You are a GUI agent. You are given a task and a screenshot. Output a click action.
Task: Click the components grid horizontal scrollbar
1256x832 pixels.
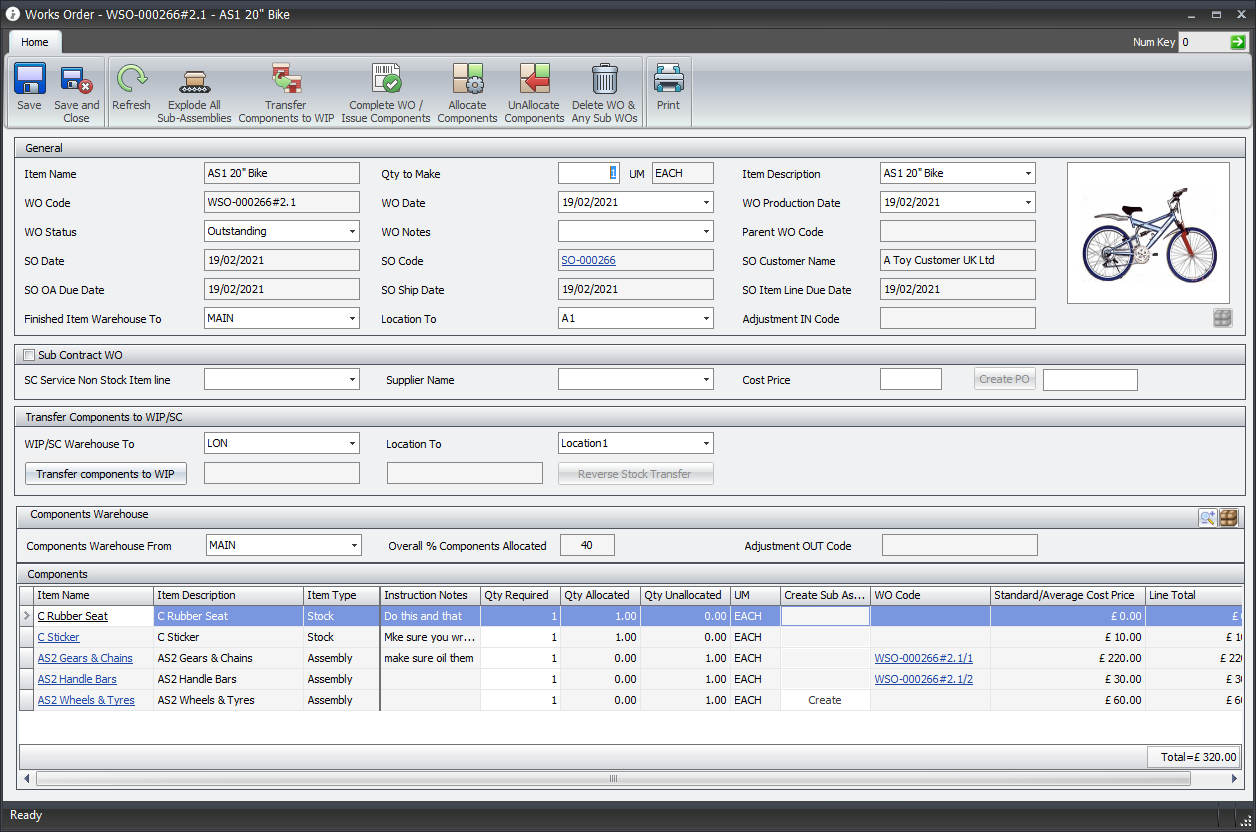click(x=615, y=778)
